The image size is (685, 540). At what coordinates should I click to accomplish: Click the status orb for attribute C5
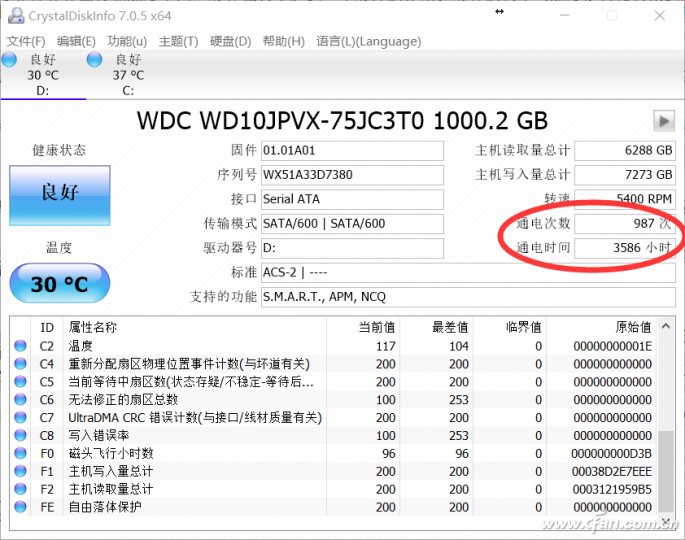(x=20, y=382)
